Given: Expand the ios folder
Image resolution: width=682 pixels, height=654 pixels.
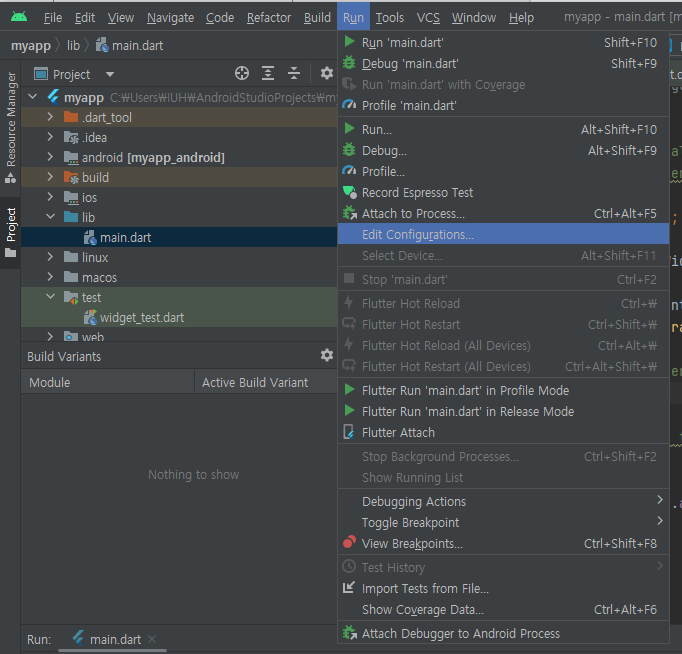Looking at the screenshot, I should pyautogui.click(x=50, y=197).
